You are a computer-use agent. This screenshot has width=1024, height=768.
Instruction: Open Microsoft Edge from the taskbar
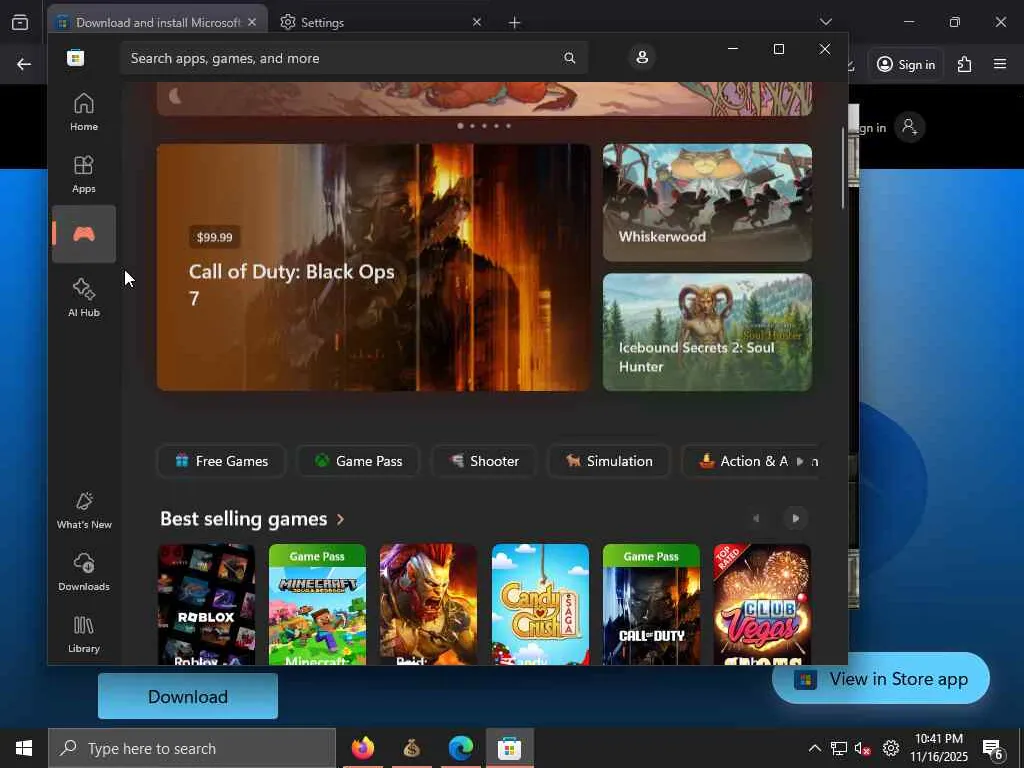pyautogui.click(x=460, y=748)
